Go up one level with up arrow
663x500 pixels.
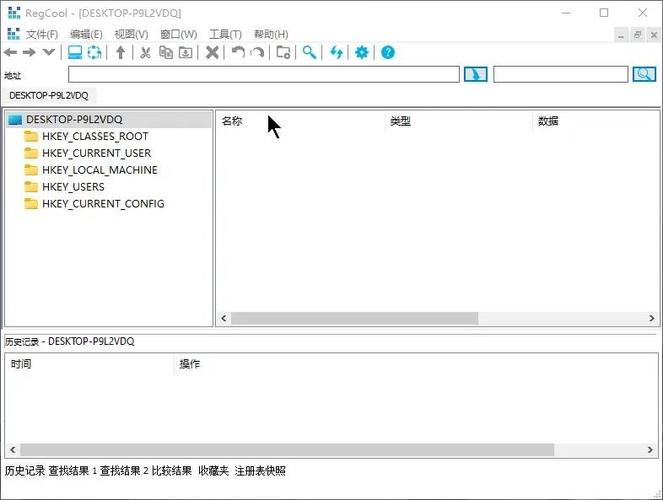[121, 52]
